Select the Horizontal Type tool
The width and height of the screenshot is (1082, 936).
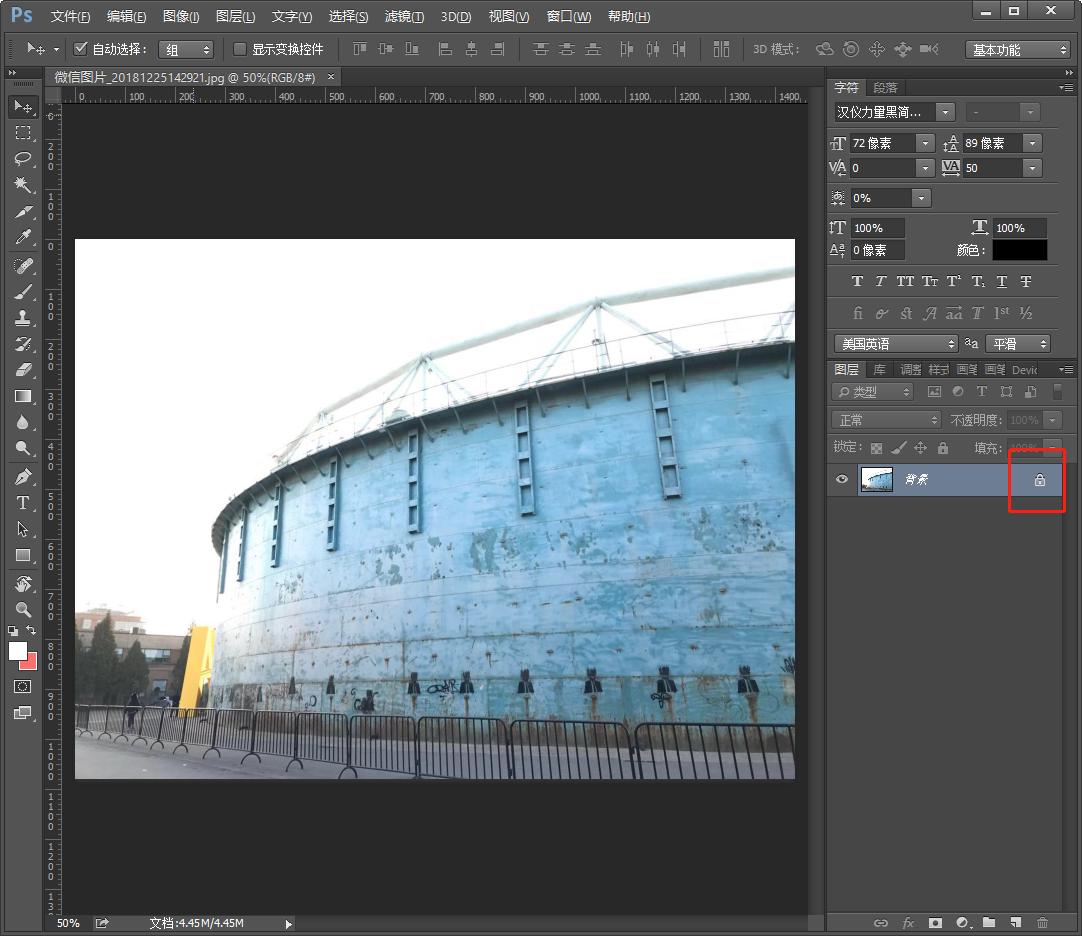[x=23, y=503]
